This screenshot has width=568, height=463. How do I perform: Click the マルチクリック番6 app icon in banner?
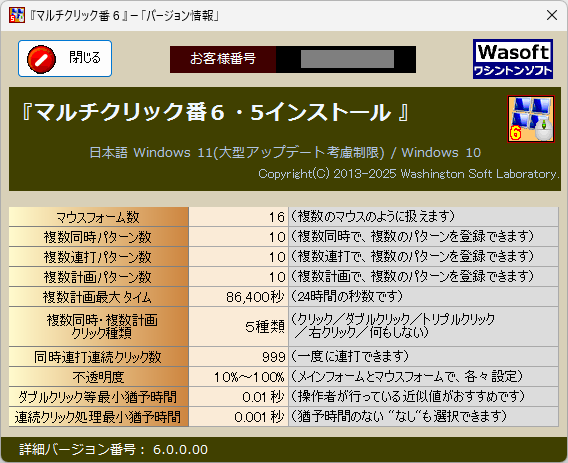531,119
